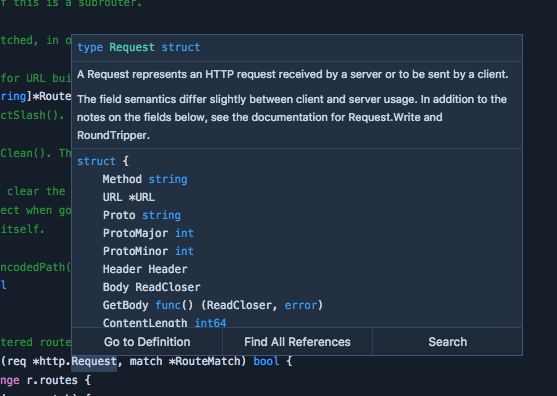This screenshot has height=396, width=557.
Task: Click 'The field semantics differ slightly' paragraph
Action: point(292,117)
